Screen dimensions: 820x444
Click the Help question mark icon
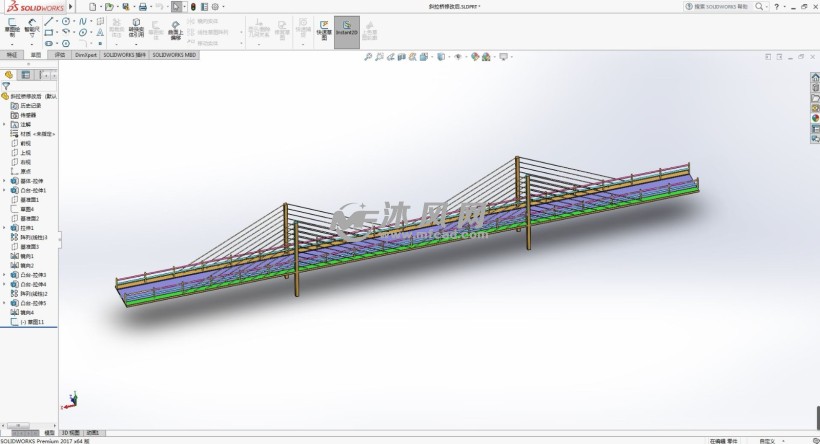pos(777,7)
